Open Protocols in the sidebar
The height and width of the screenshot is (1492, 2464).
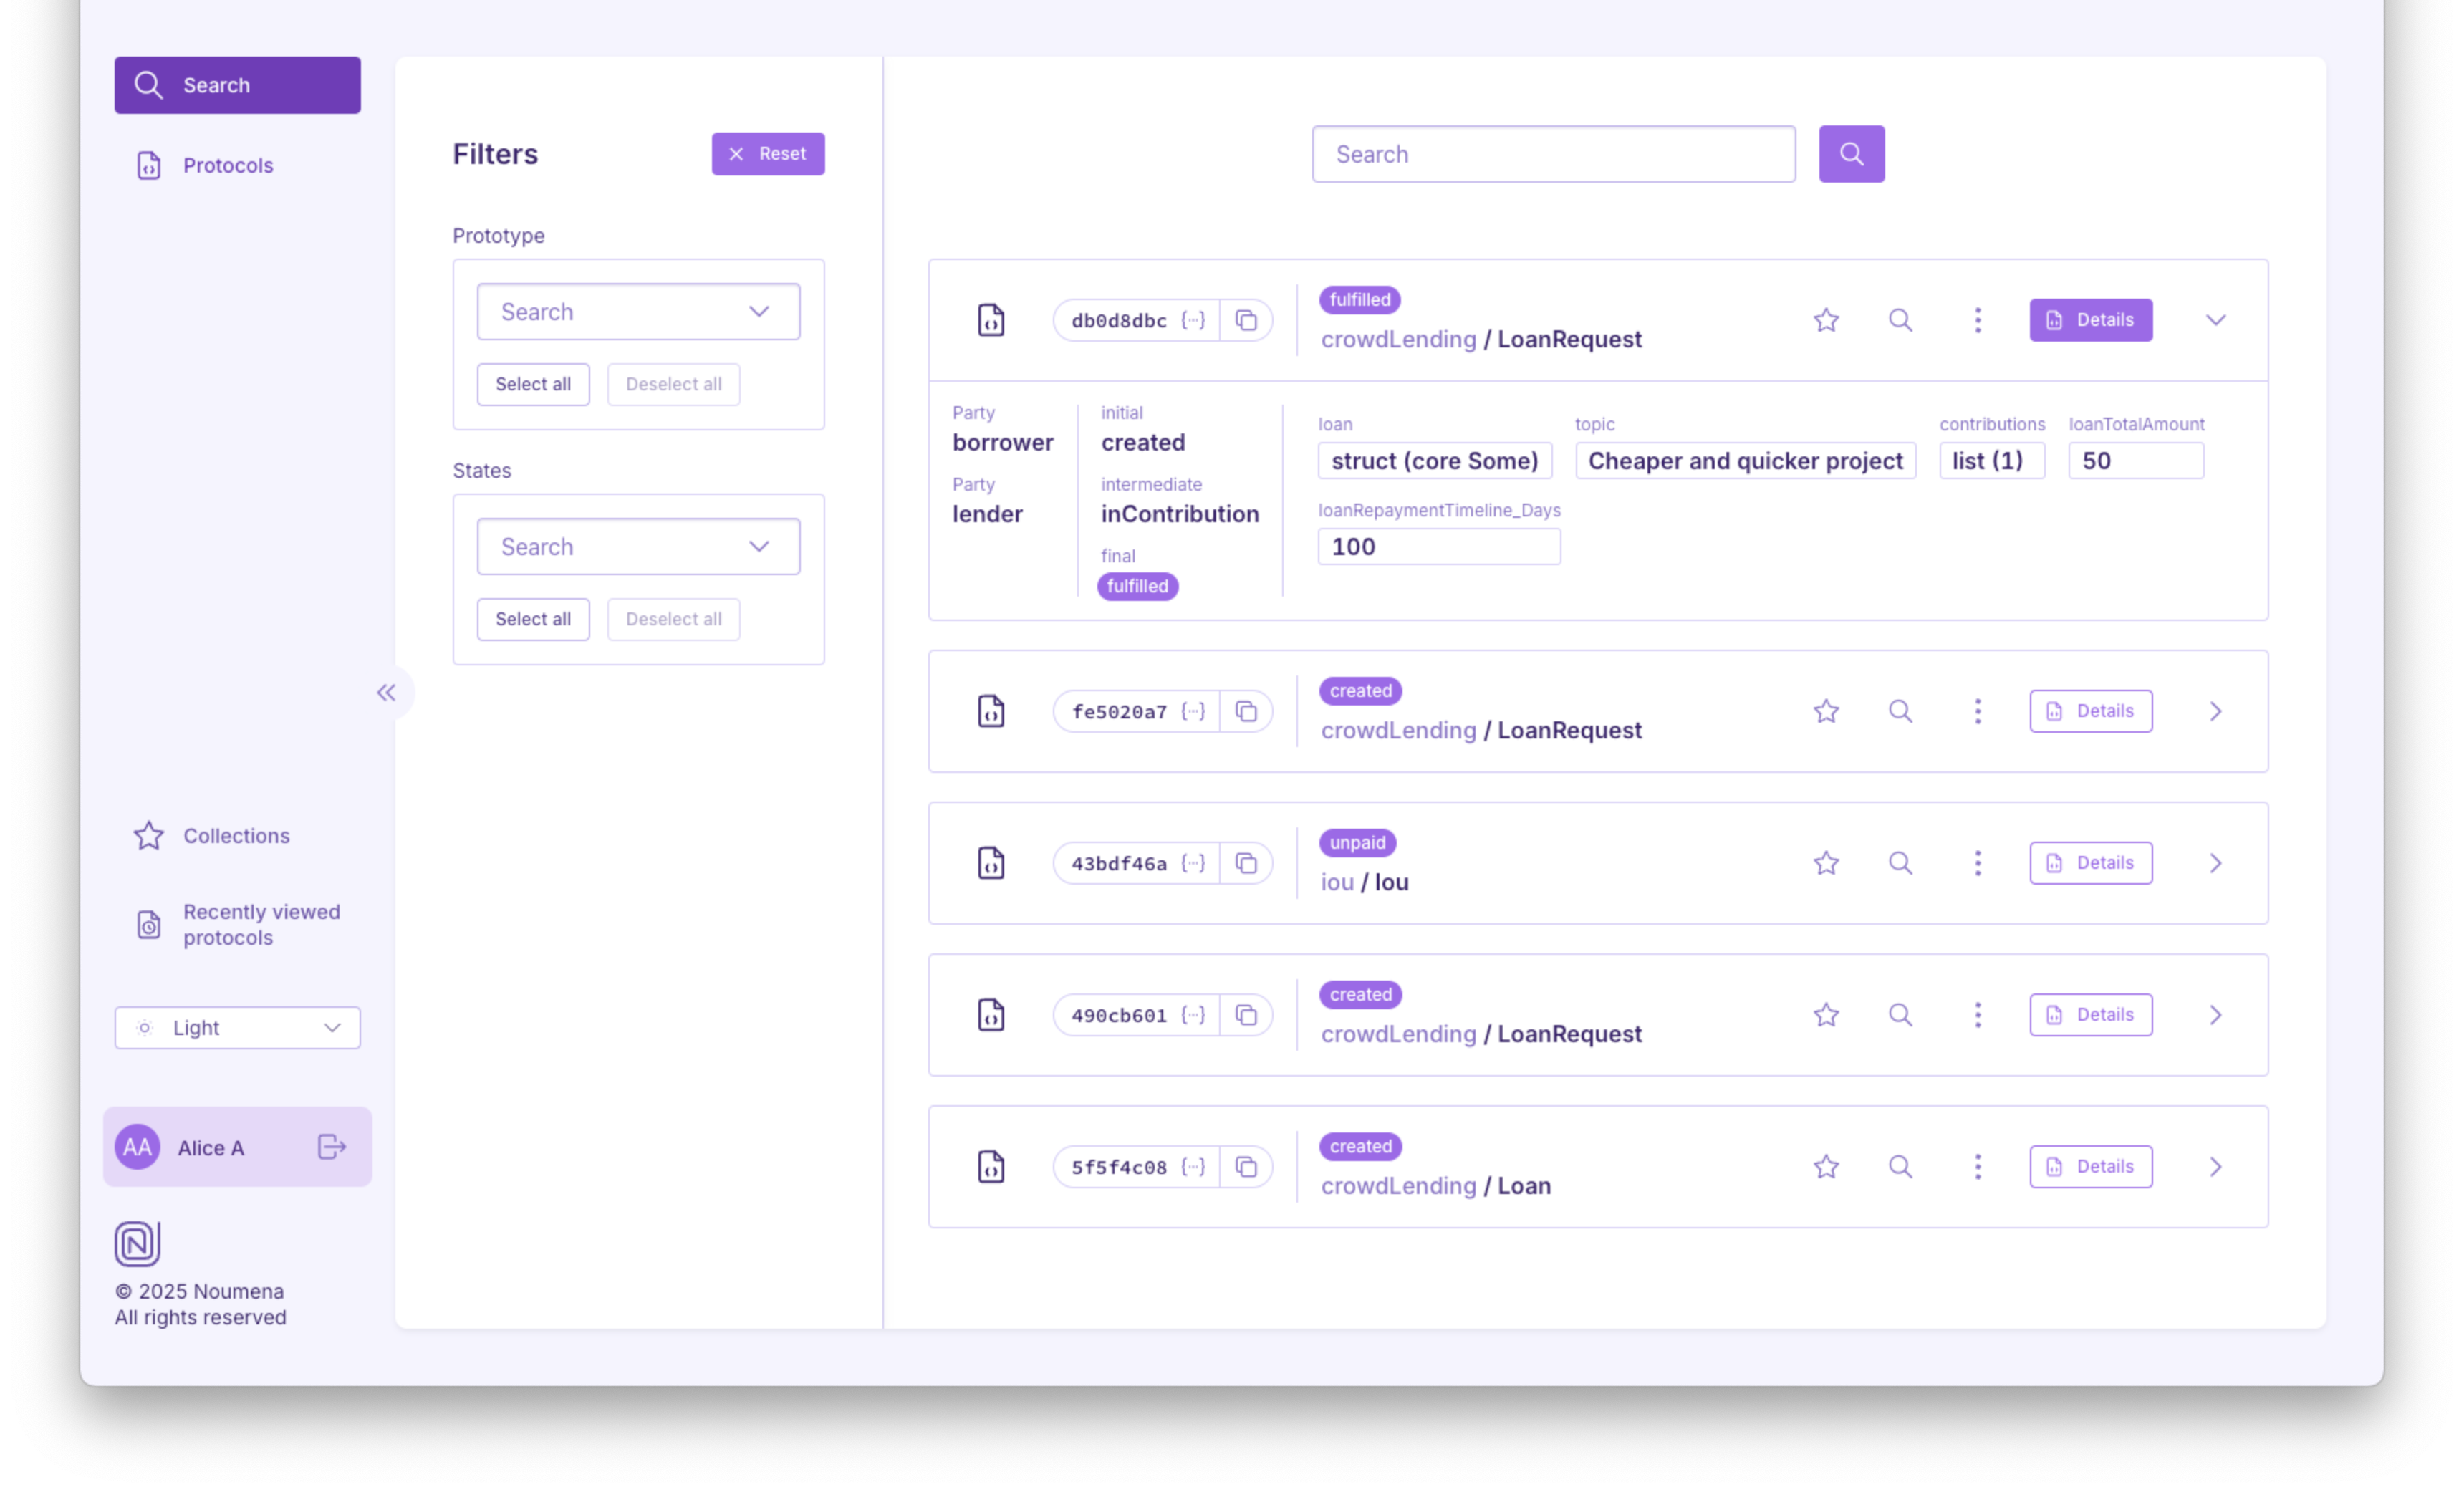(227, 165)
